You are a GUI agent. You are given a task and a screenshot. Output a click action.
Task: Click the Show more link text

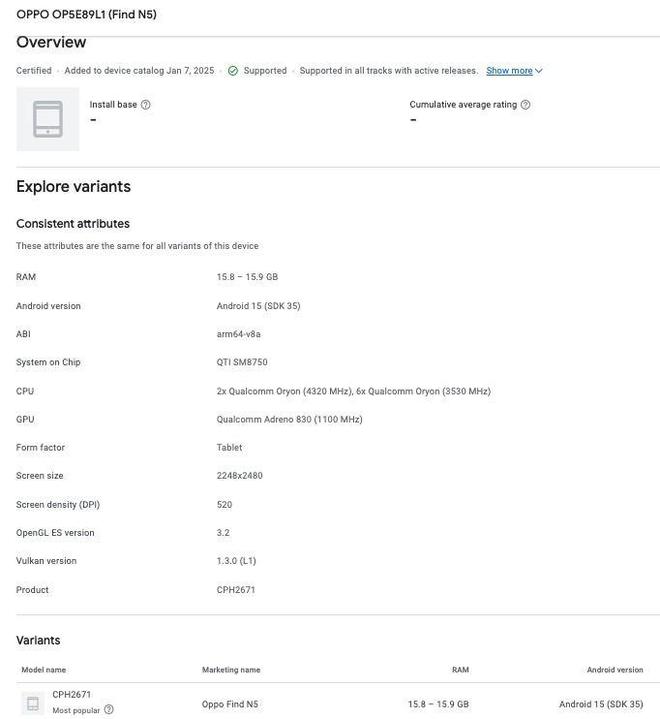click(509, 71)
